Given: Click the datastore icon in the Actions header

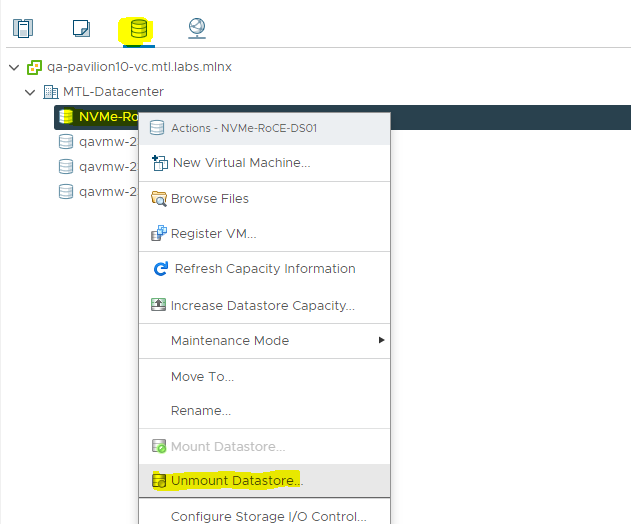Looking at the screenshot, I should click(x=157, y=128).
